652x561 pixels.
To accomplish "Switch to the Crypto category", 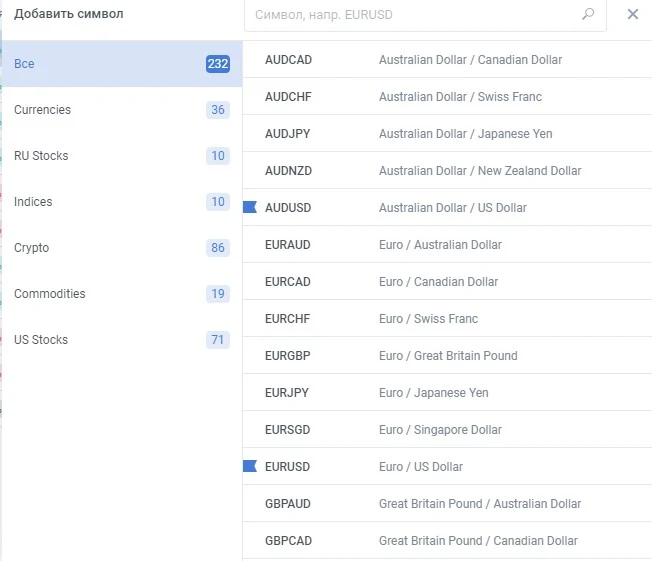I will point(122,248).
